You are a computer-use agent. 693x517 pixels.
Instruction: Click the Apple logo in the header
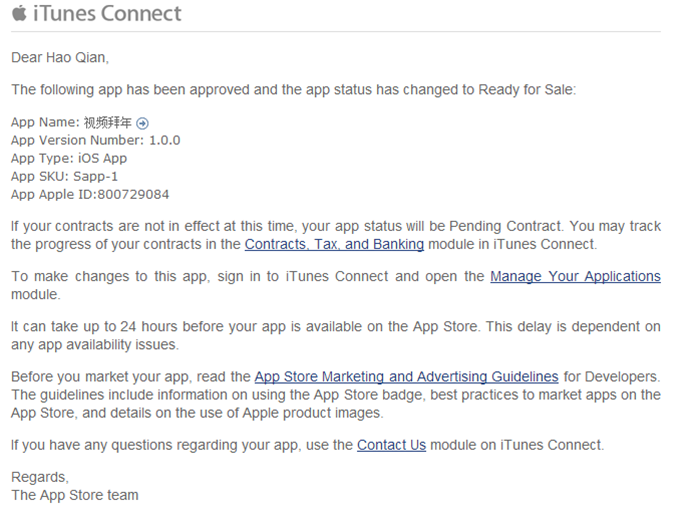coord(19,13)
